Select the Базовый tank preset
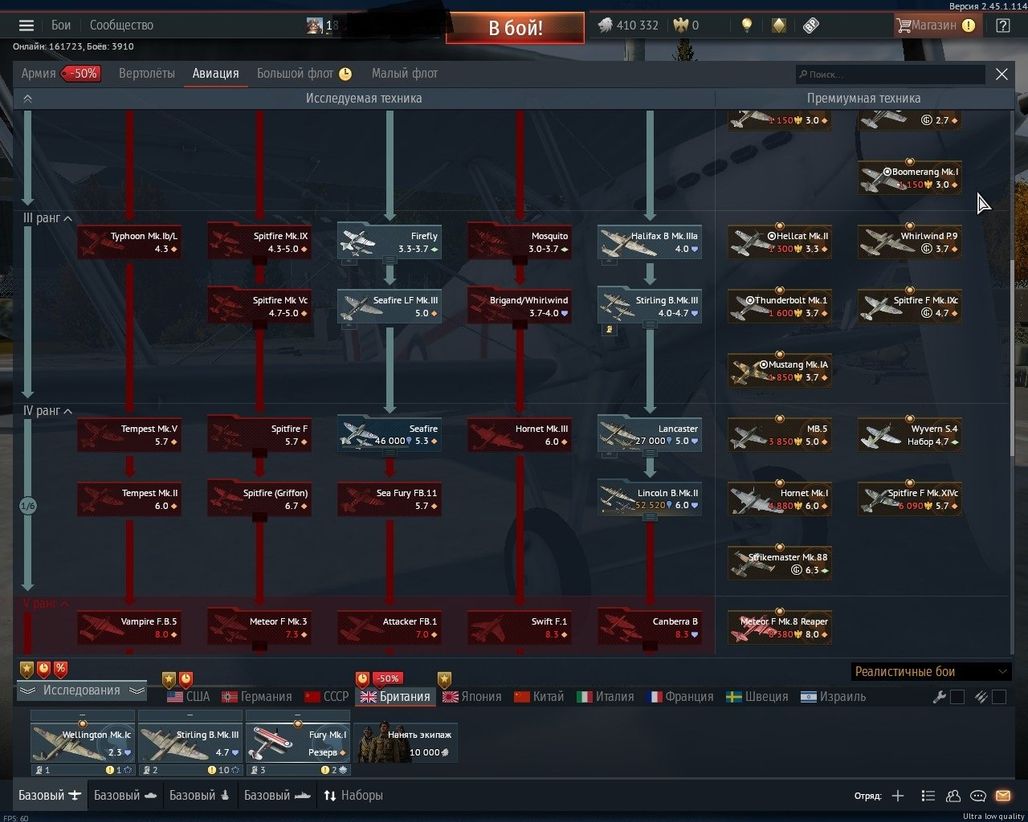 pos(125,795)
